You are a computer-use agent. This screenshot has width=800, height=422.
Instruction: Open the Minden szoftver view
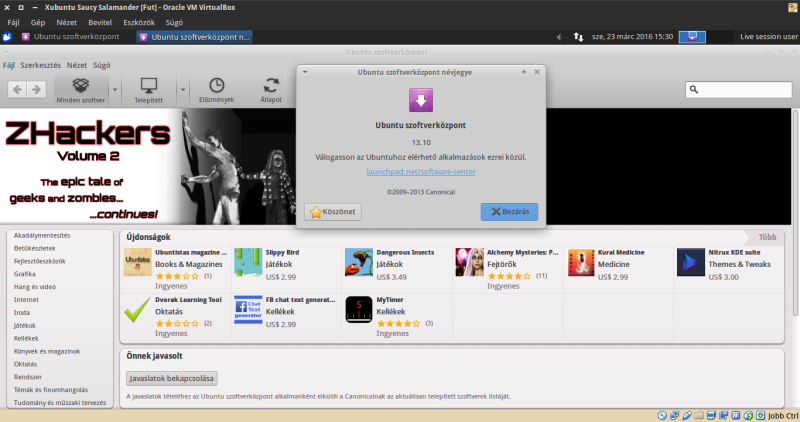point(81,90)
